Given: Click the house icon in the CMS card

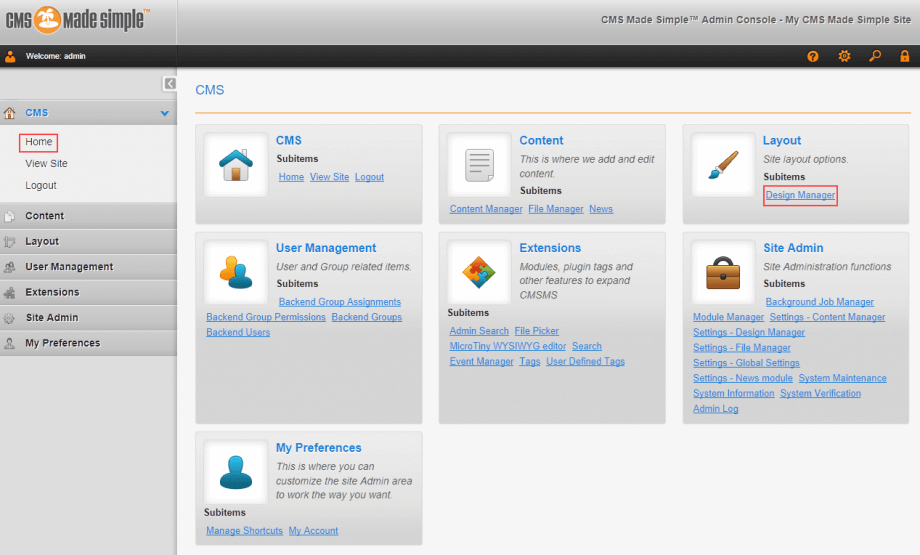Looking at the screenshot, I should 236,165.
